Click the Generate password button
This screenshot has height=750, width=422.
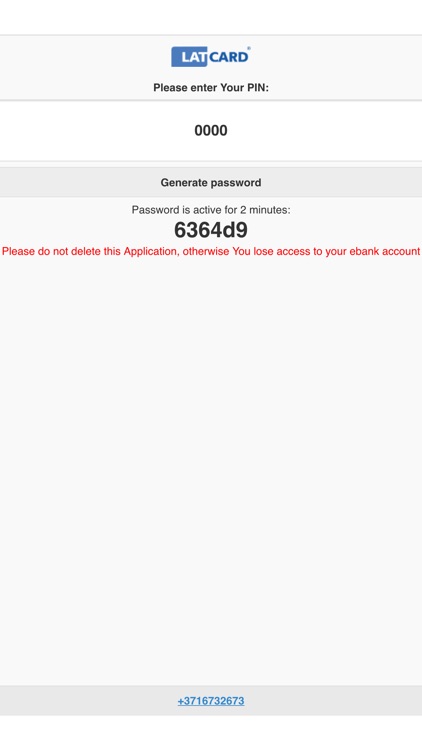(211, 182)
